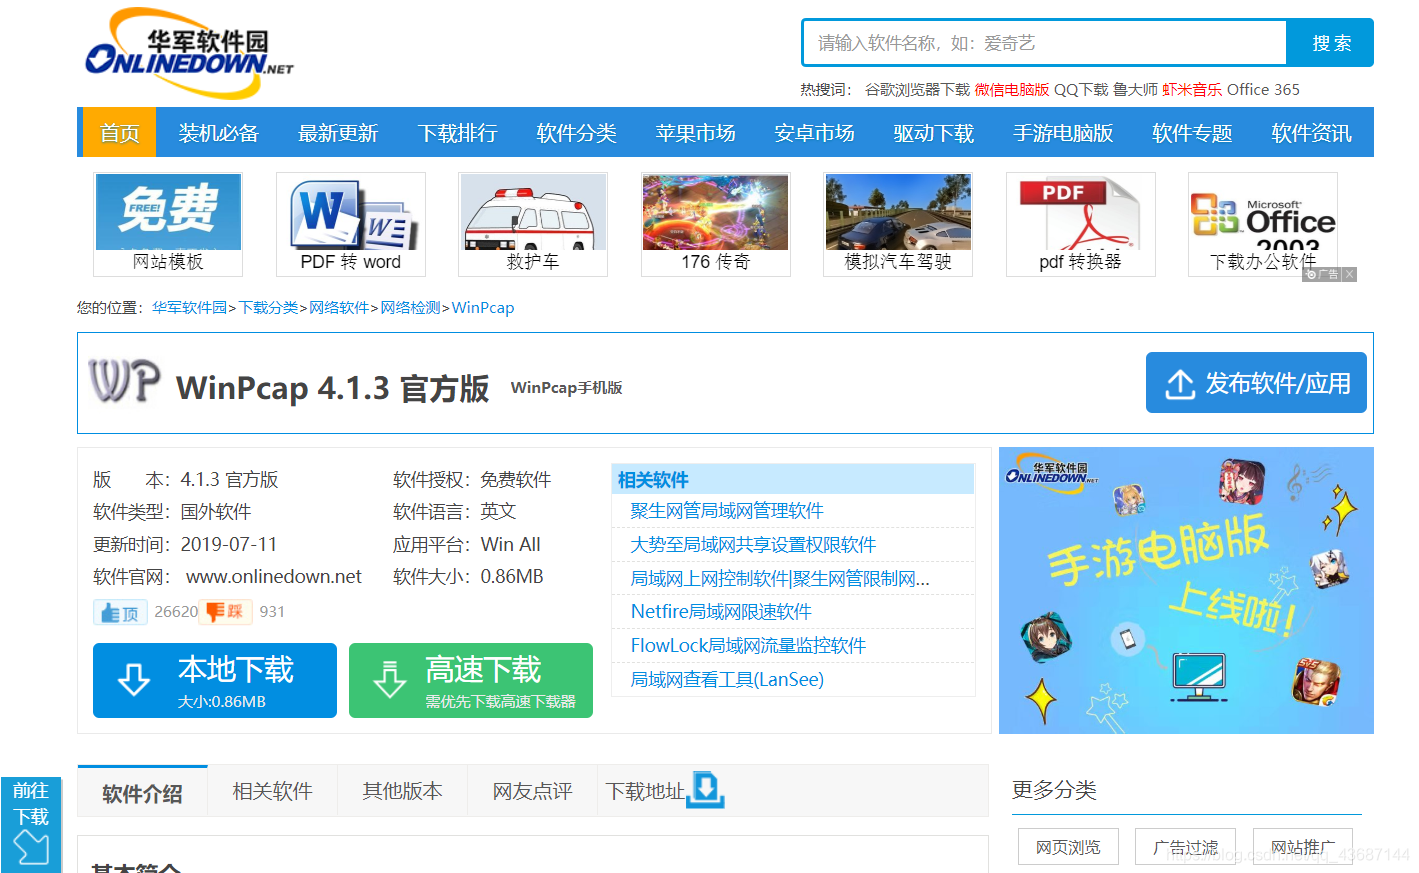Click 本地下载 blue download button

pyautogui.click(x=215, y=680)
